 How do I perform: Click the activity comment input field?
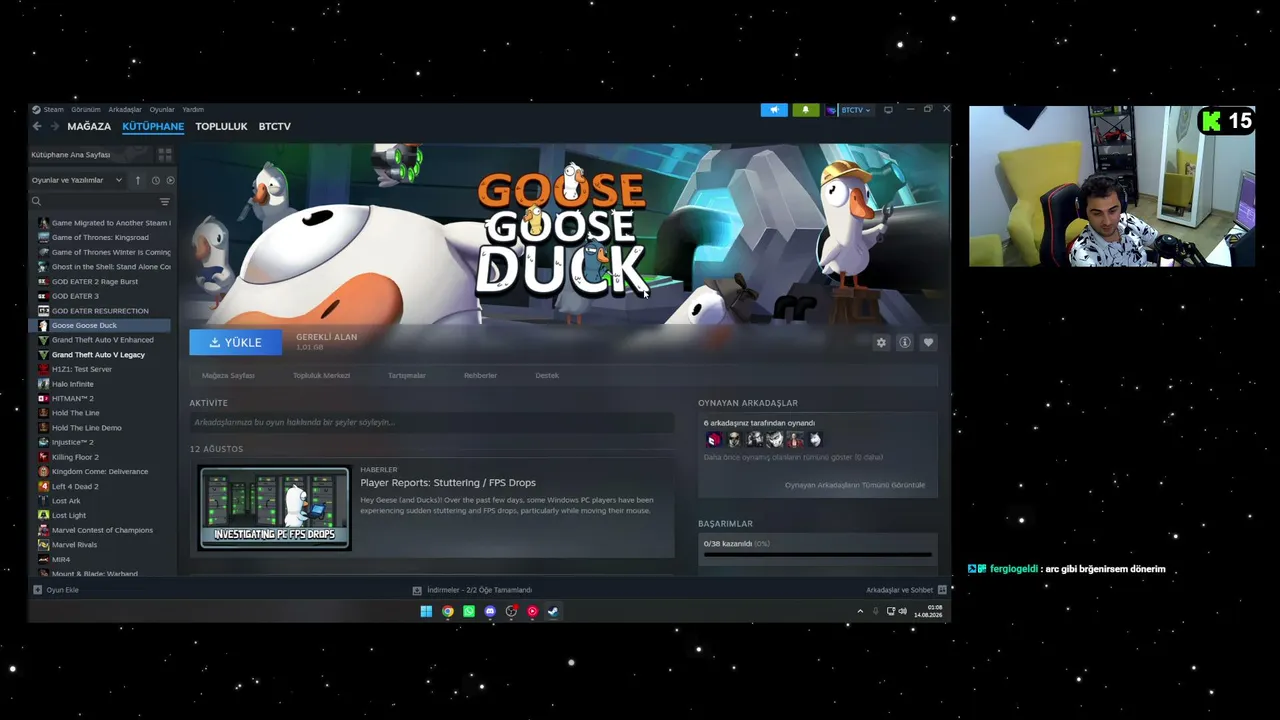(432, 422)
